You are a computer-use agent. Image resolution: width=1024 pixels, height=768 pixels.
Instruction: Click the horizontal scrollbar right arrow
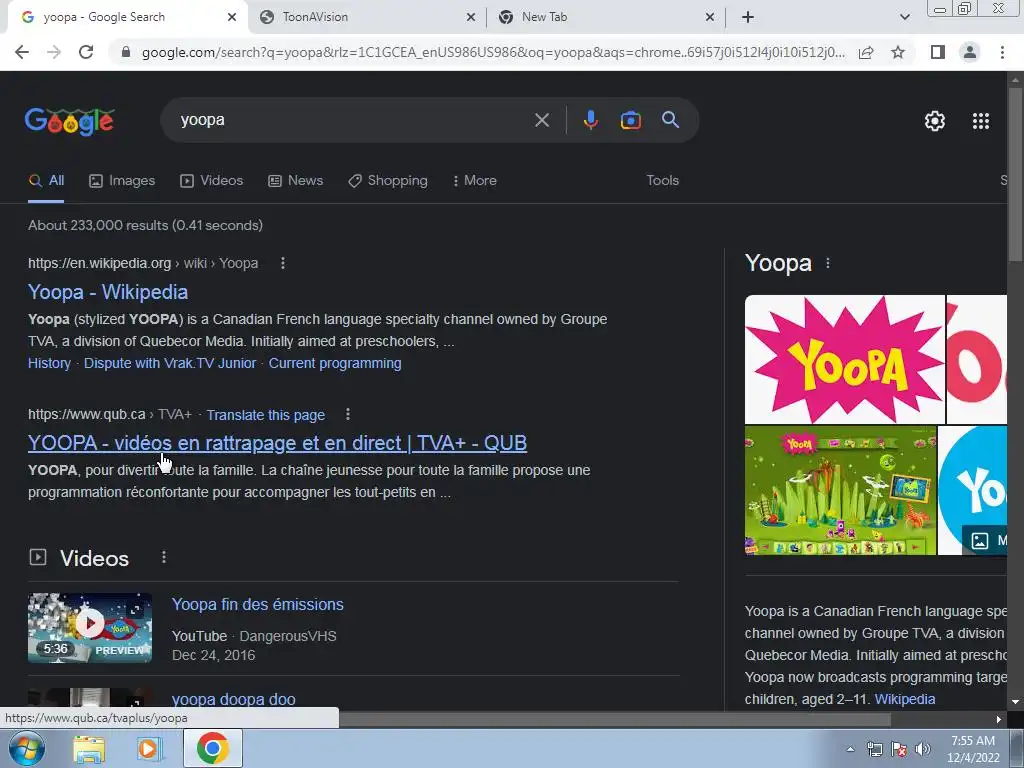(999, 719)
